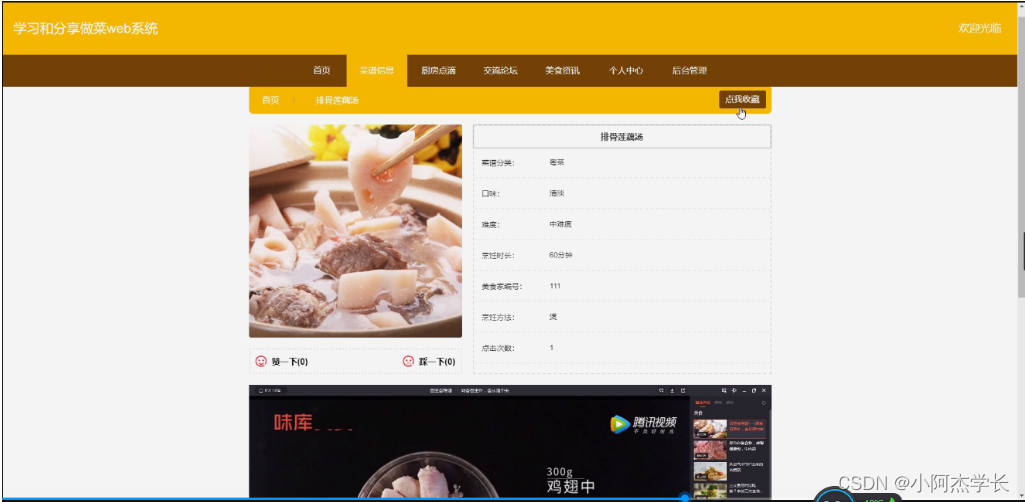Open the 个人中心 tab
The width and height of the screenshot is (1025, 502).
point(626,71)
